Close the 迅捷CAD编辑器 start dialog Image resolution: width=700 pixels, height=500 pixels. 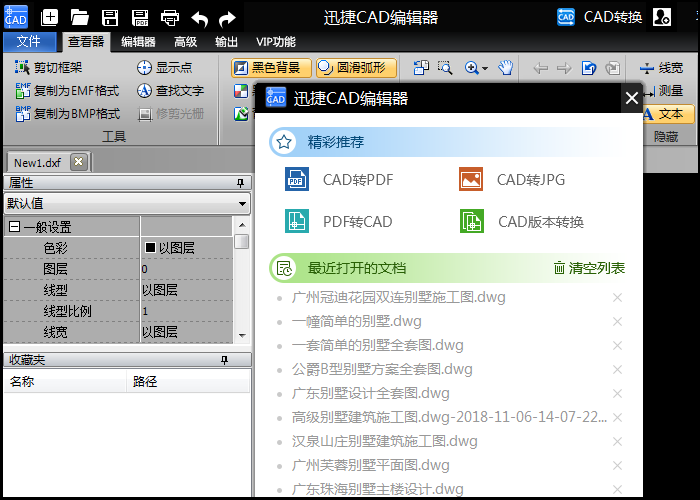[632, 98]
